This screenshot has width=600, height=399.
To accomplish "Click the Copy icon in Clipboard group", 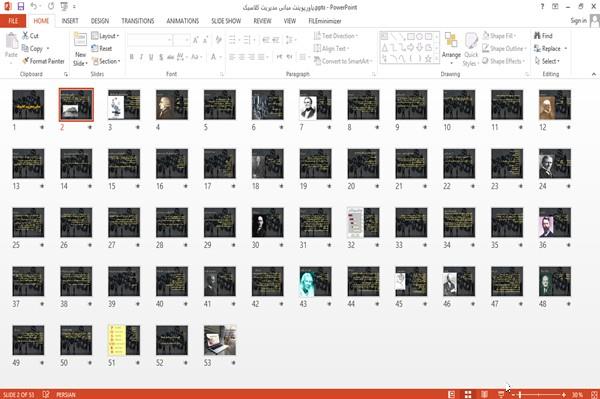I will pyautogui.click(x=25, y=49).
